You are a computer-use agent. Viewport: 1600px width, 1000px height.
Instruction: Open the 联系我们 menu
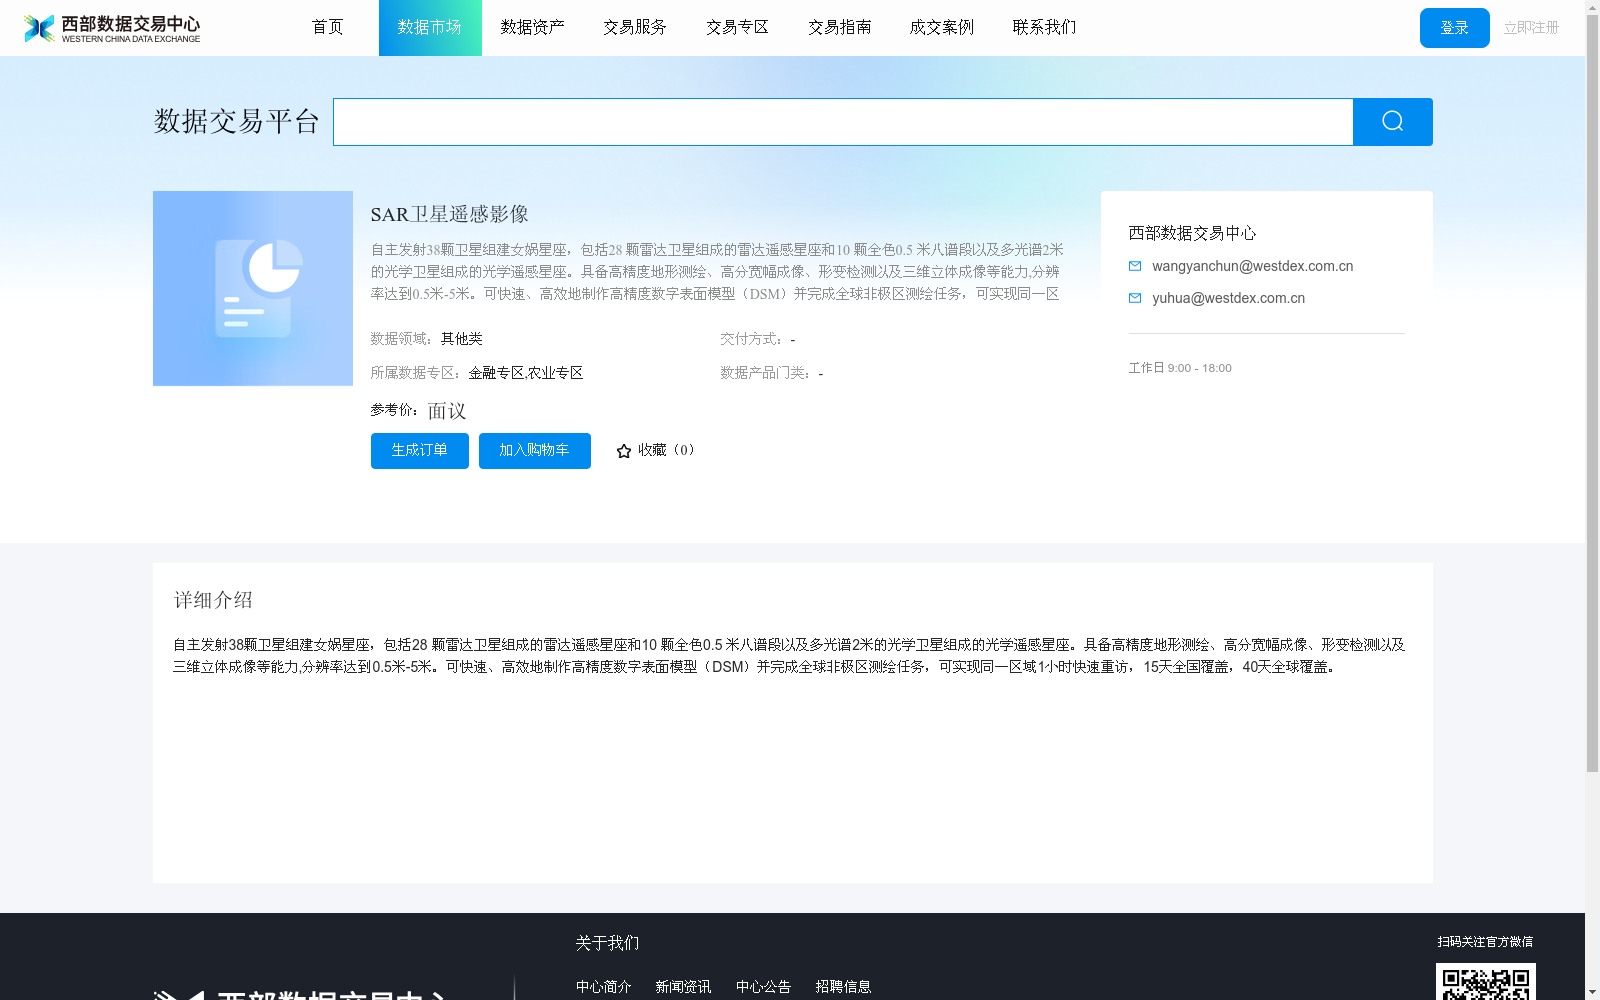tap(1045, 27)
